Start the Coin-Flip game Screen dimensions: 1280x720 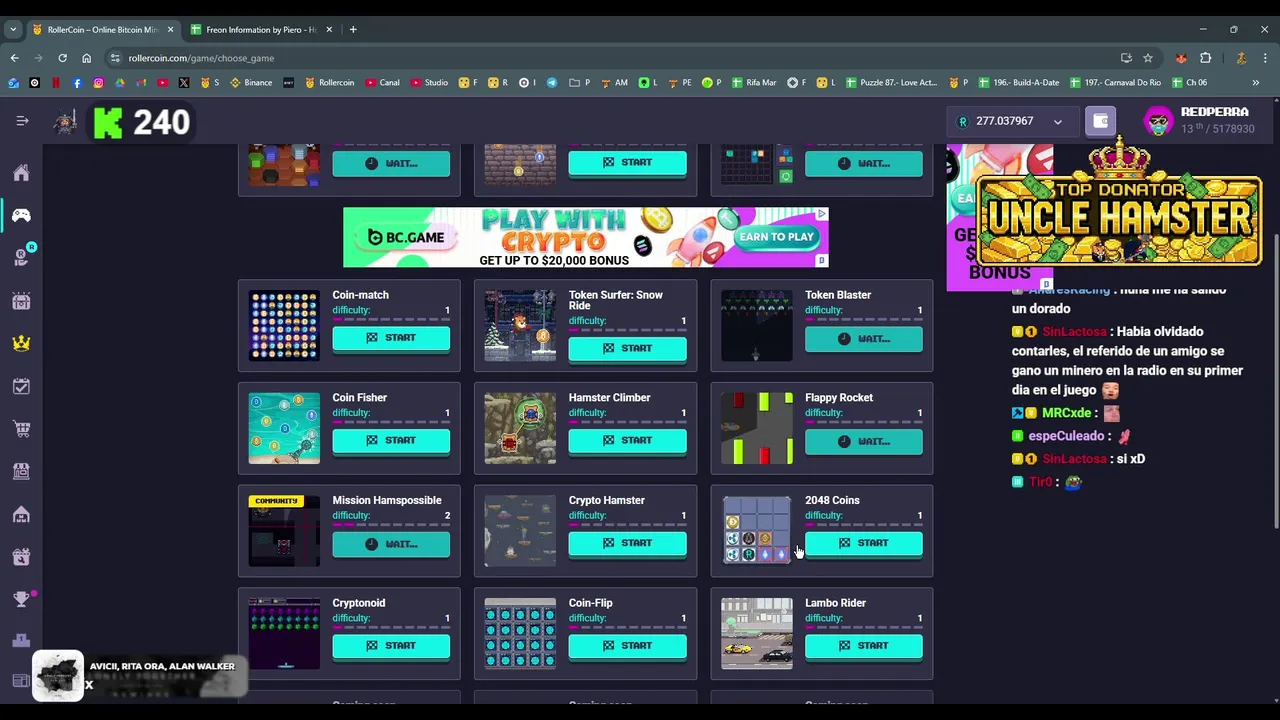pos(627,646)
